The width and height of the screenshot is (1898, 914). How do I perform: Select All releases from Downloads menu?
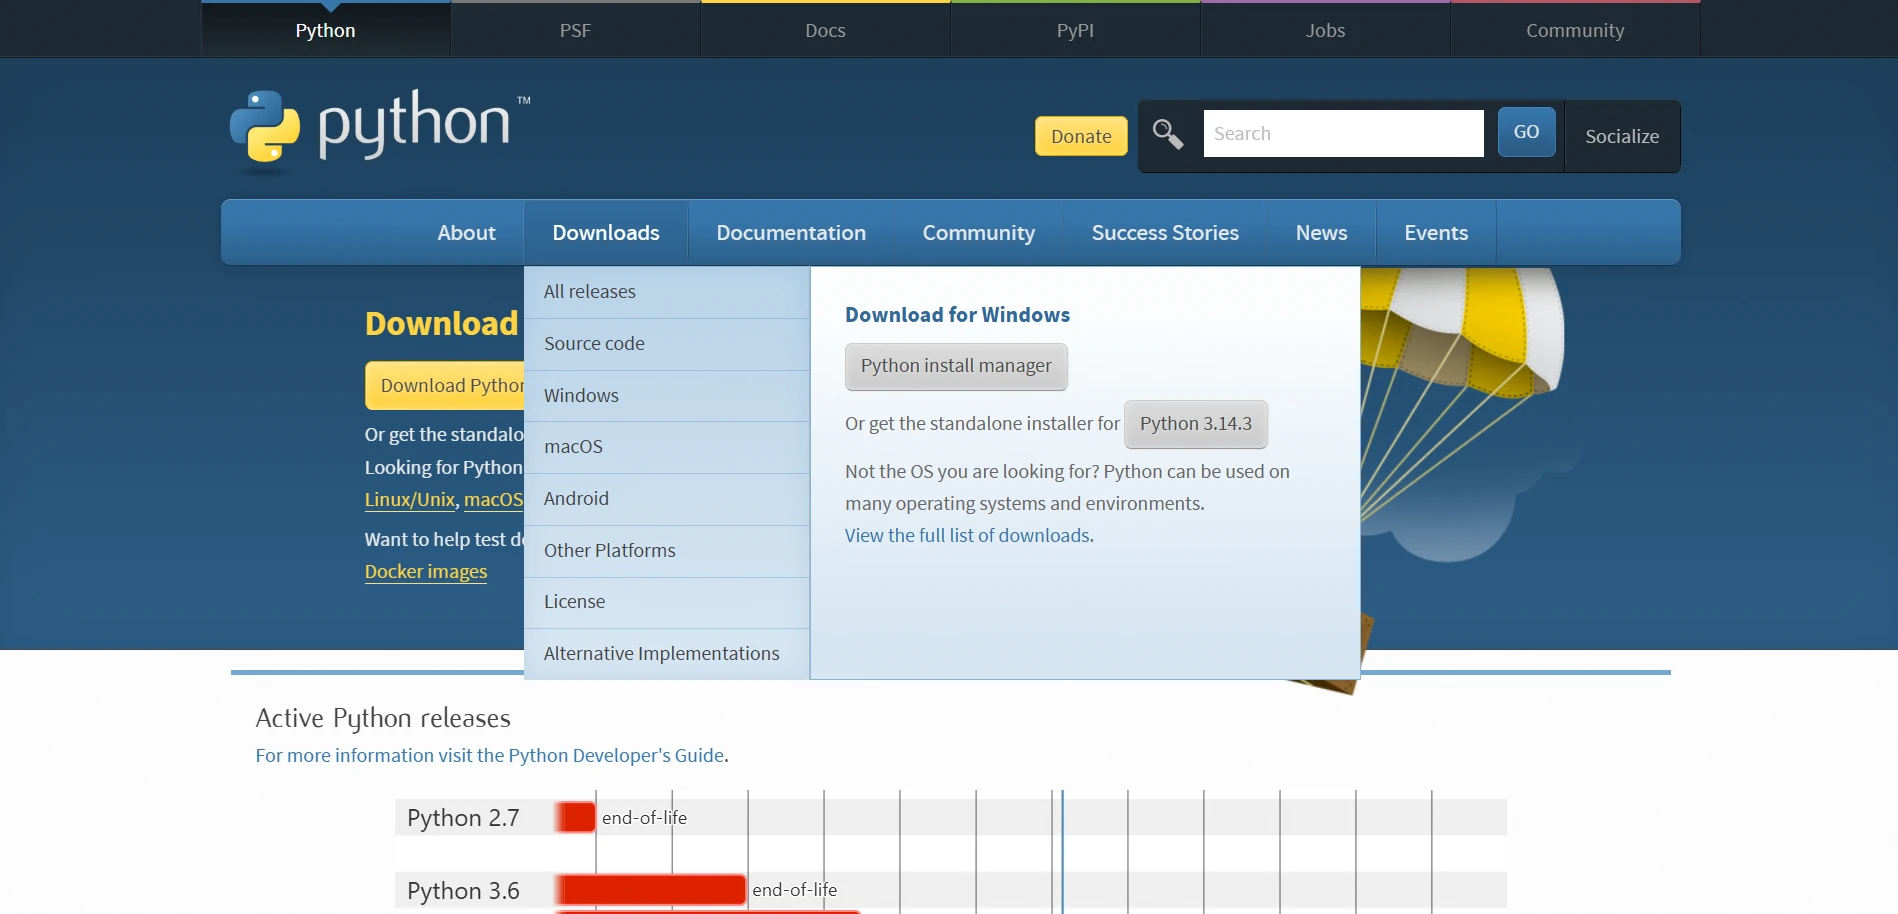pyautogui.click(x=590, y=292)
